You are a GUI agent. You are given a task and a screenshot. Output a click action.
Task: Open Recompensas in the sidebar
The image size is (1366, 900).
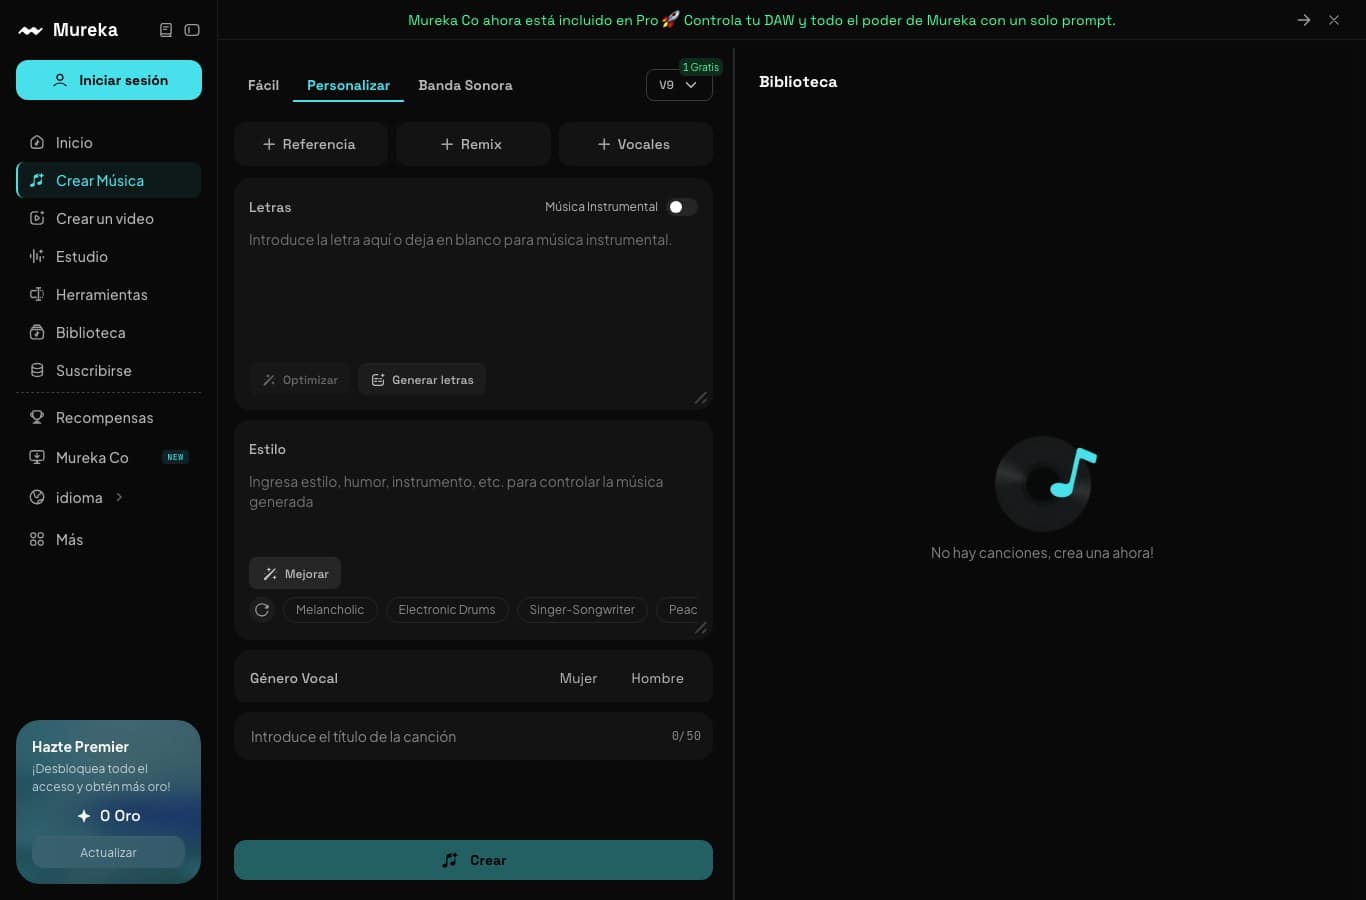click(109, 418)
